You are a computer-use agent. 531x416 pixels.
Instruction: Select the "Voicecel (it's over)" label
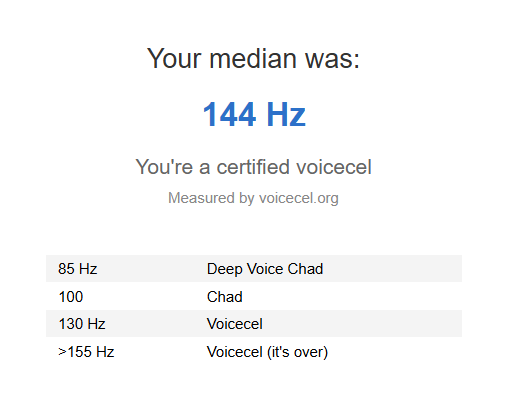(x=268, y=352)
